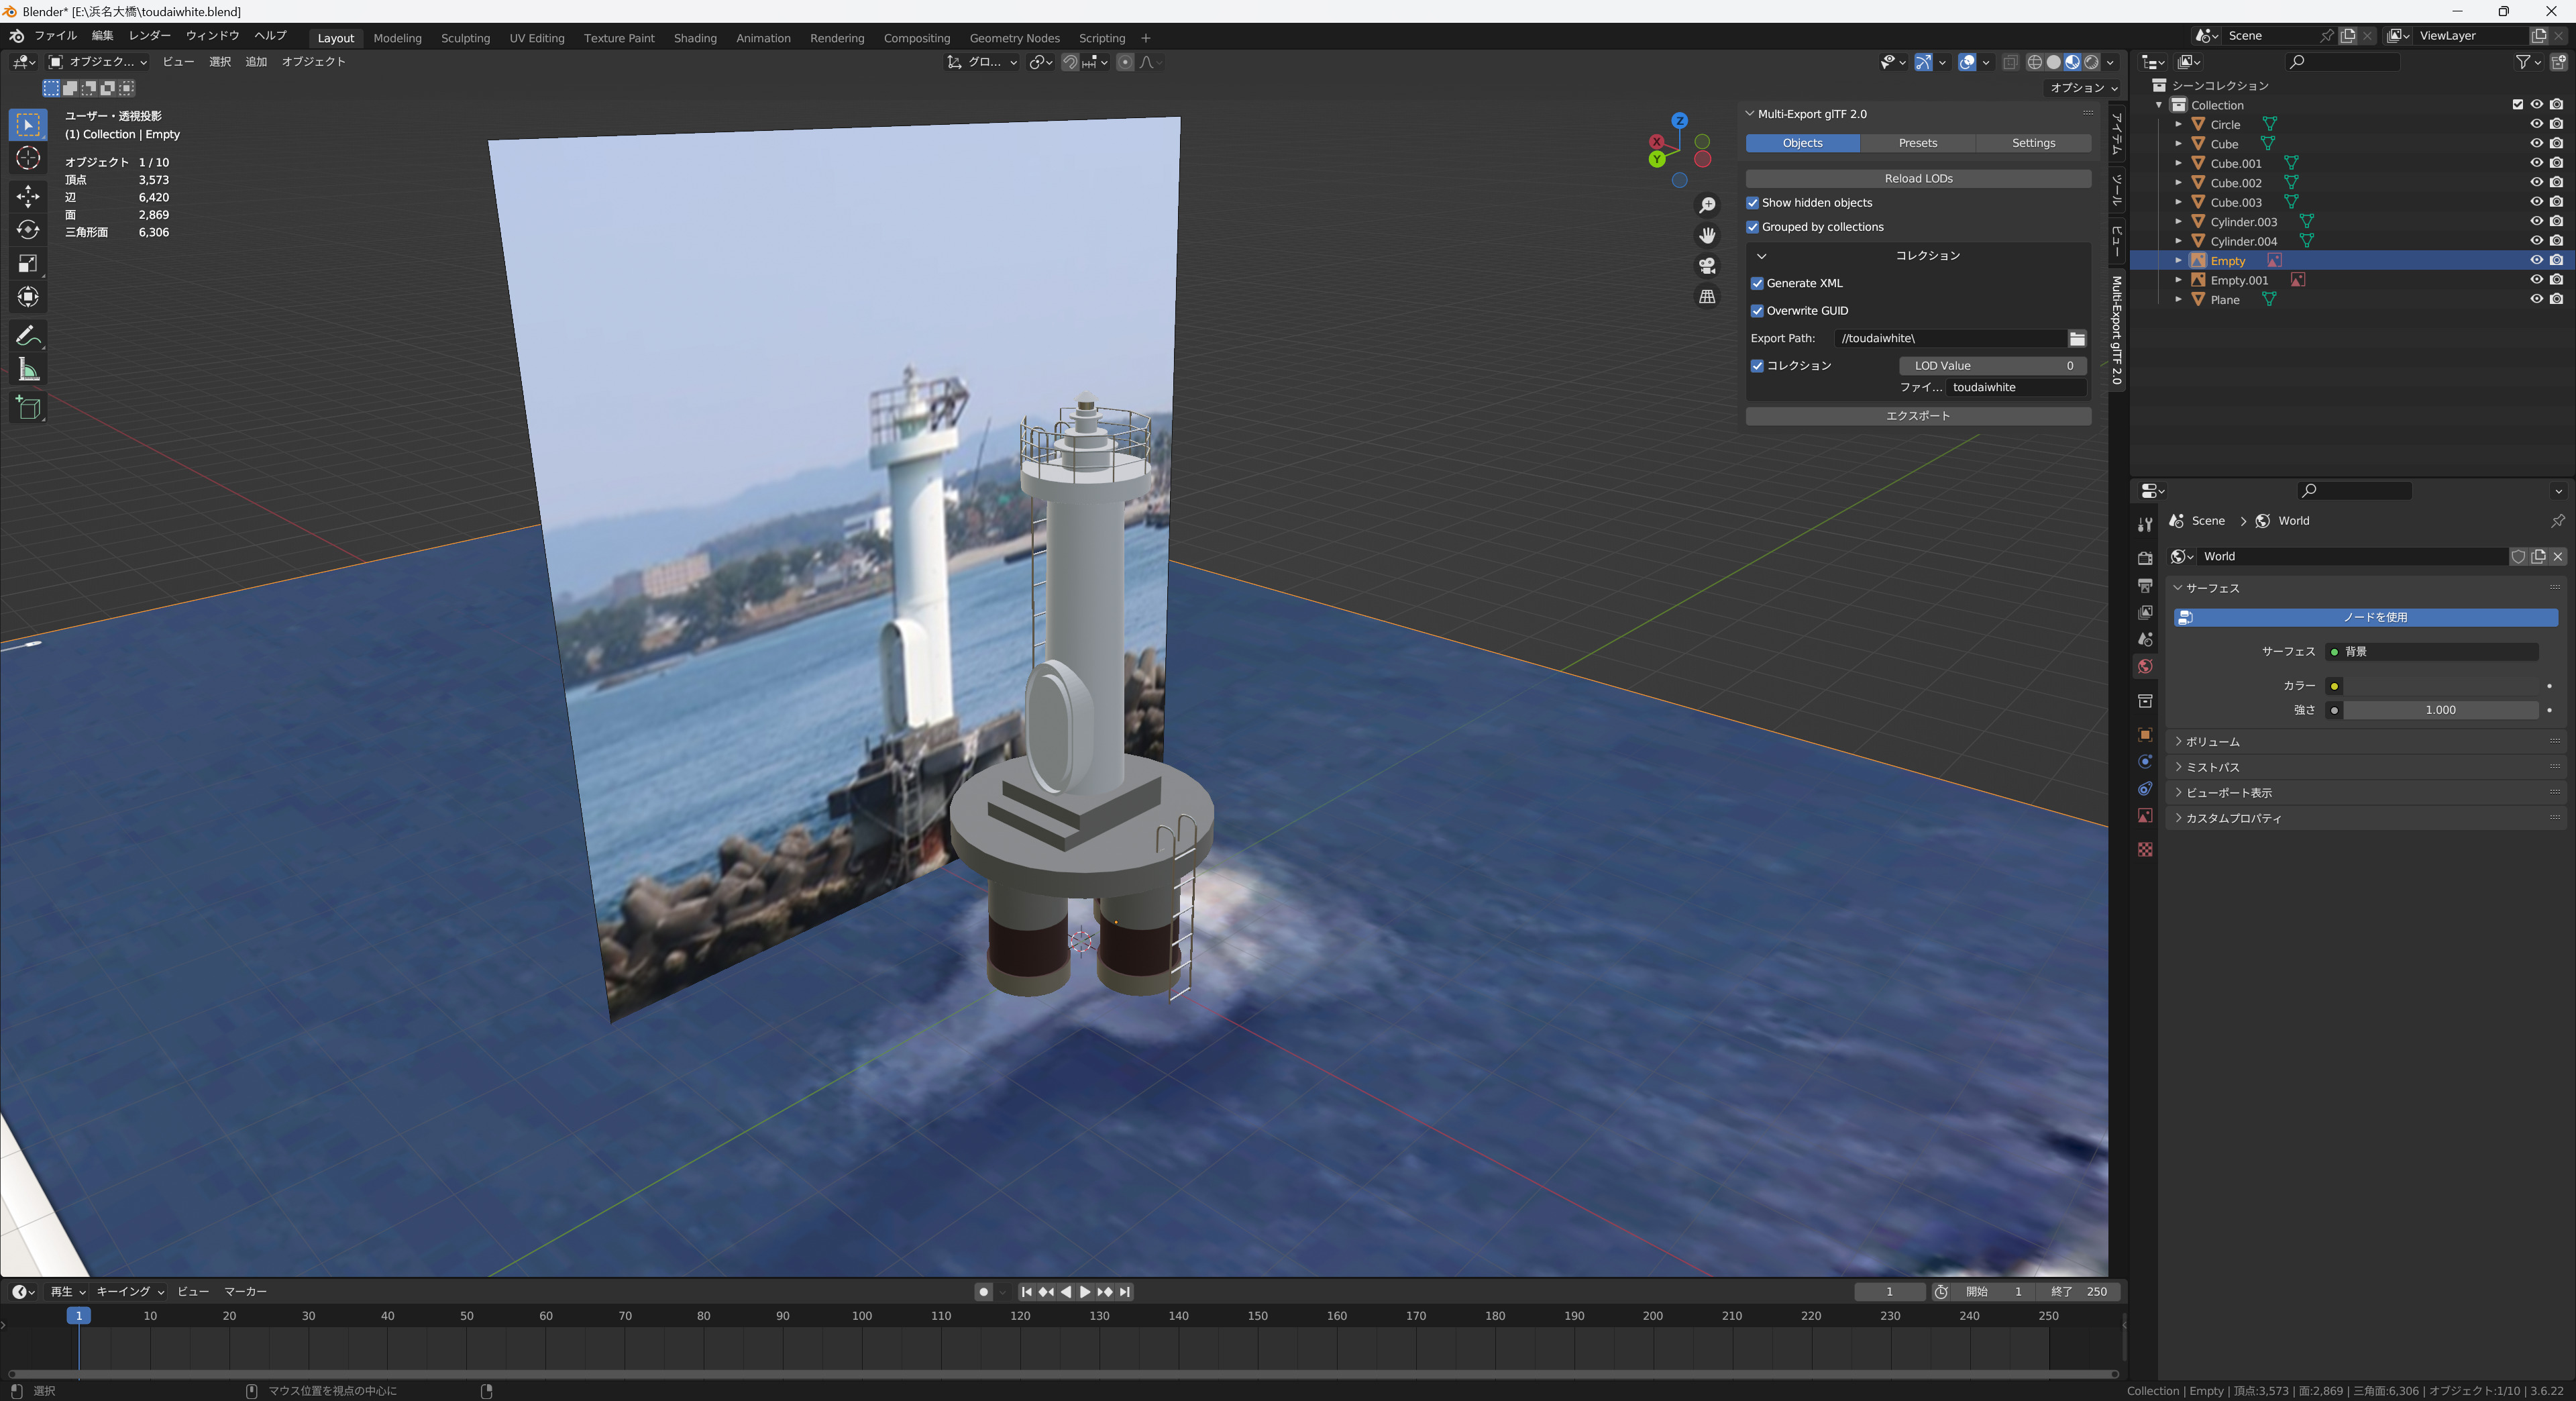Open Output properties tab icon
2576x1401 pixels.
point(2145,585)
